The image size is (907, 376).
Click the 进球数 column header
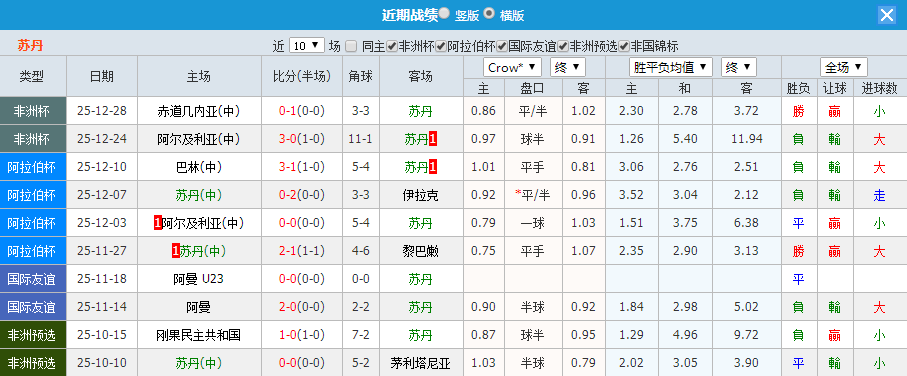coord(879,89)
